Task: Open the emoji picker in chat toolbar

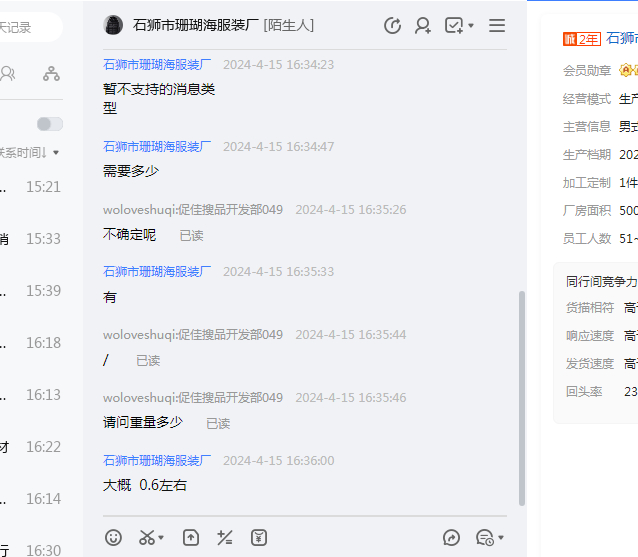Action: 114,537
